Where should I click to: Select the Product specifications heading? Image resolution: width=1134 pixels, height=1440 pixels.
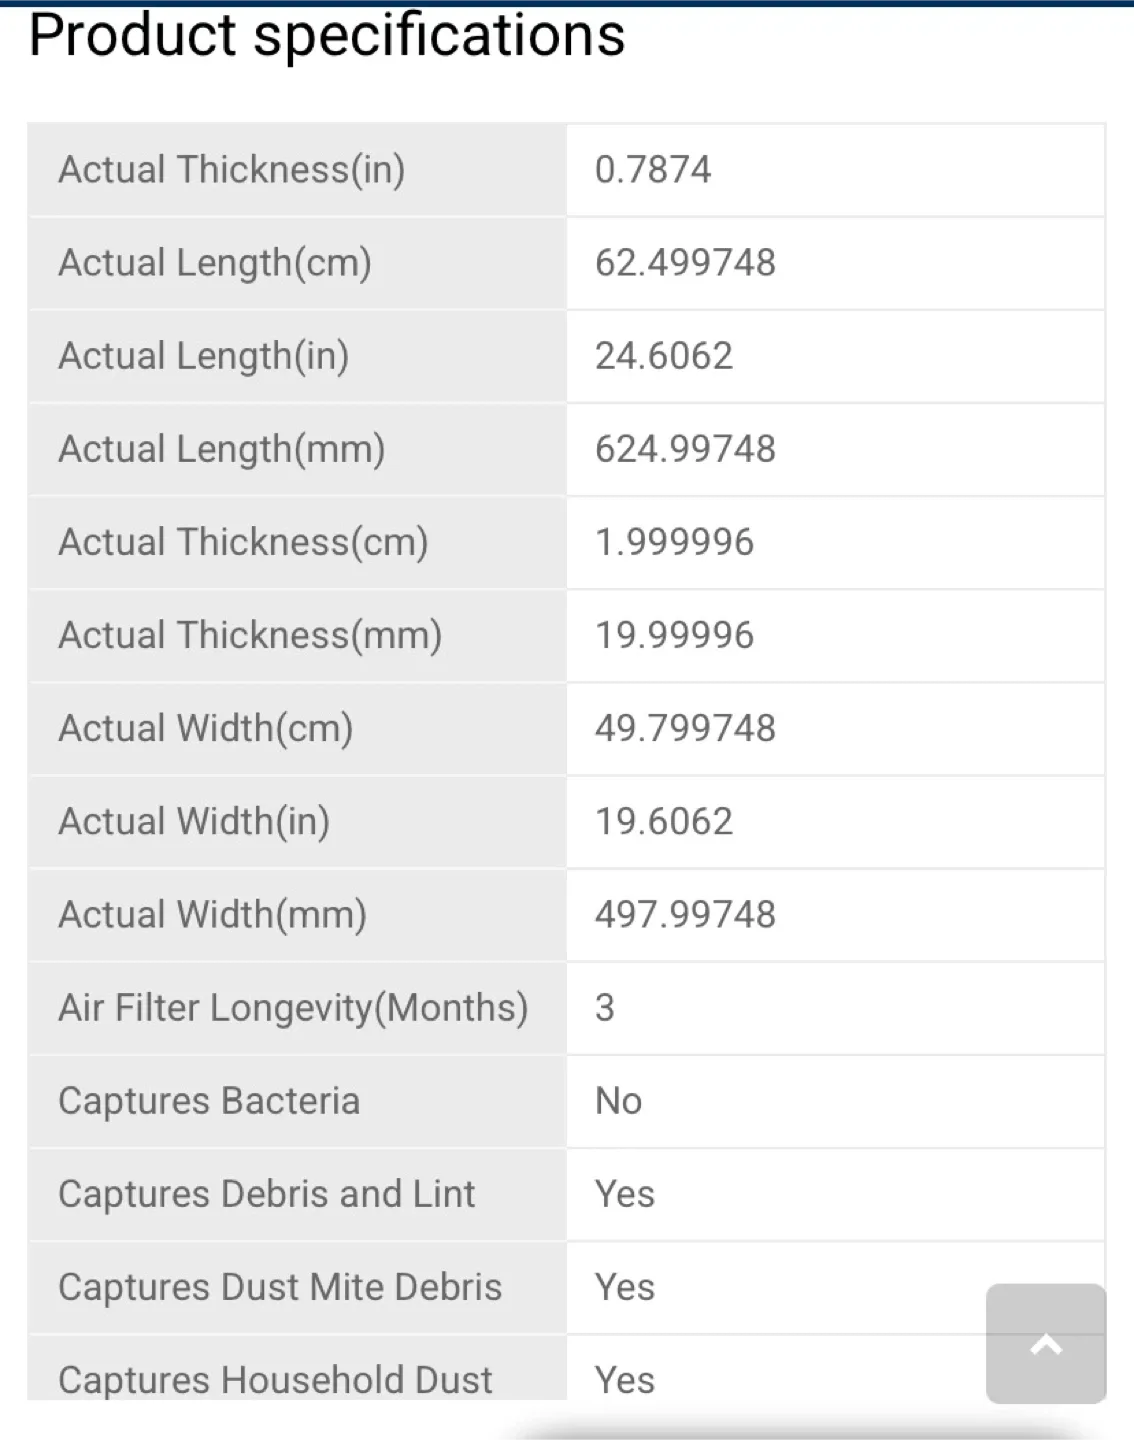tap(327, 36)
